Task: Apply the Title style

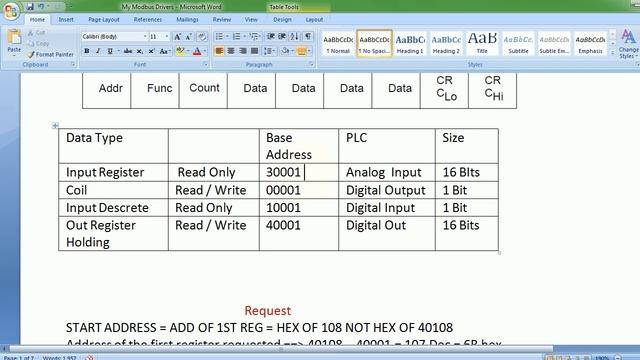Action: [482, 43]
